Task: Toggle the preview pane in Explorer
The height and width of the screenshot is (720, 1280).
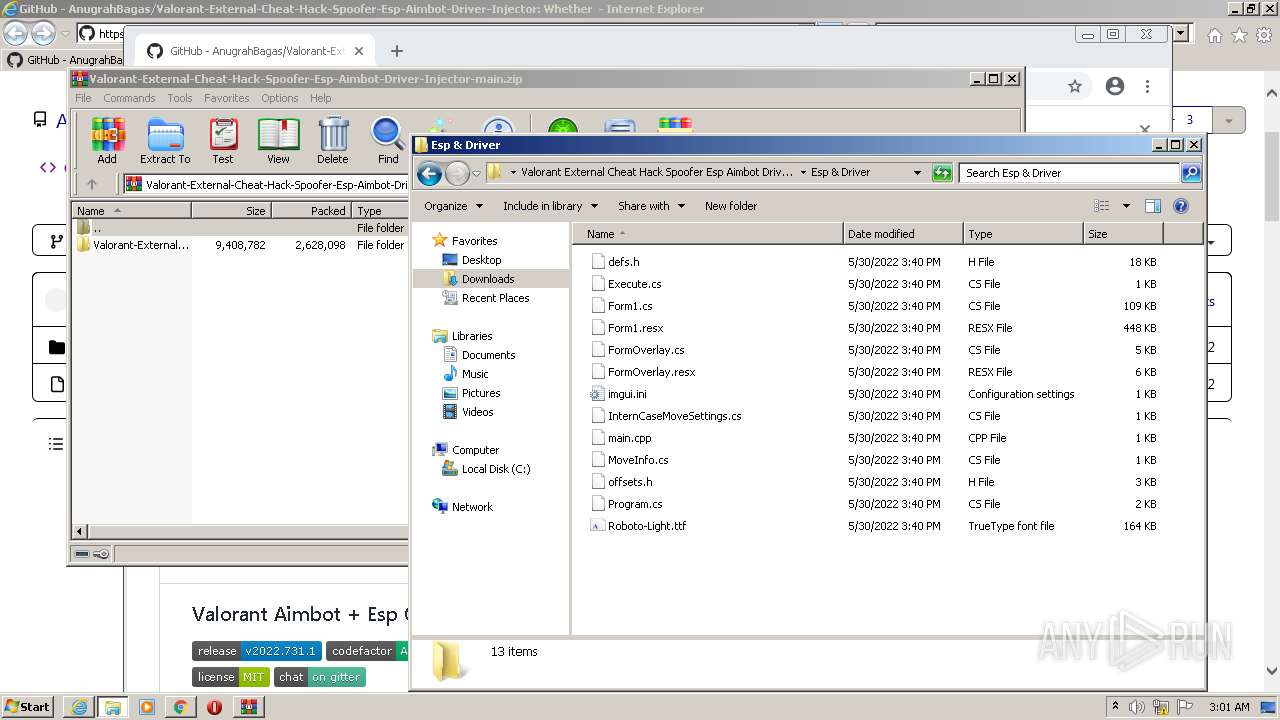Action: 1153,206
